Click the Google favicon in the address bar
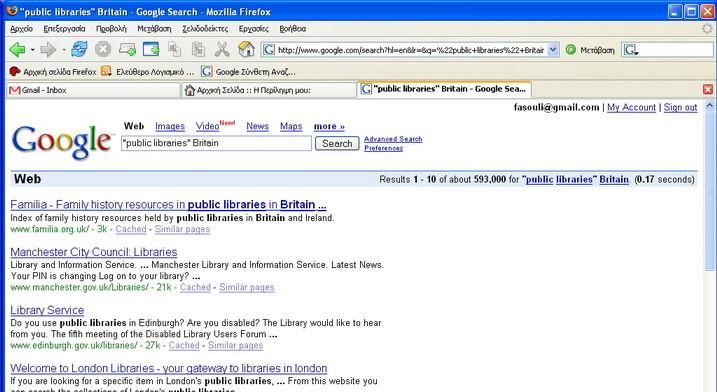717x392 pixels. tap(269, 49)
